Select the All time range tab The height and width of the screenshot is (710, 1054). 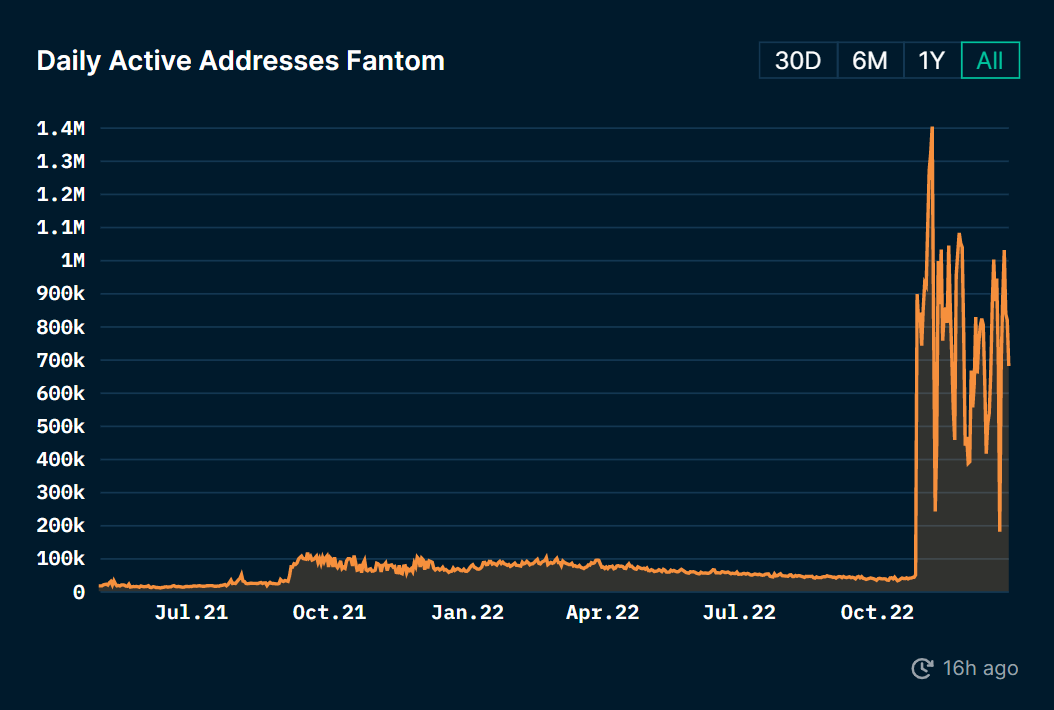tap(990, 61)
